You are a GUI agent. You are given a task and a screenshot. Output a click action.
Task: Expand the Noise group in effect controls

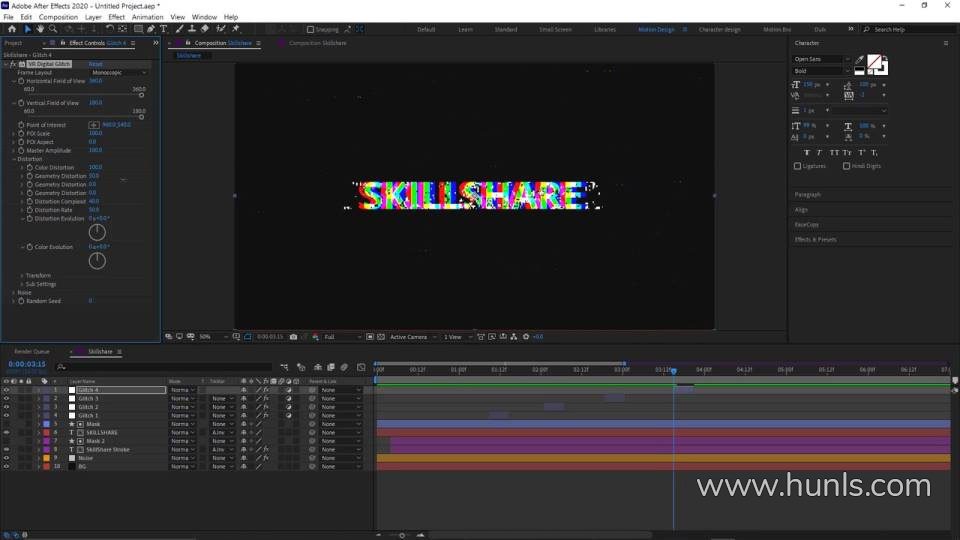click(13, 293)
